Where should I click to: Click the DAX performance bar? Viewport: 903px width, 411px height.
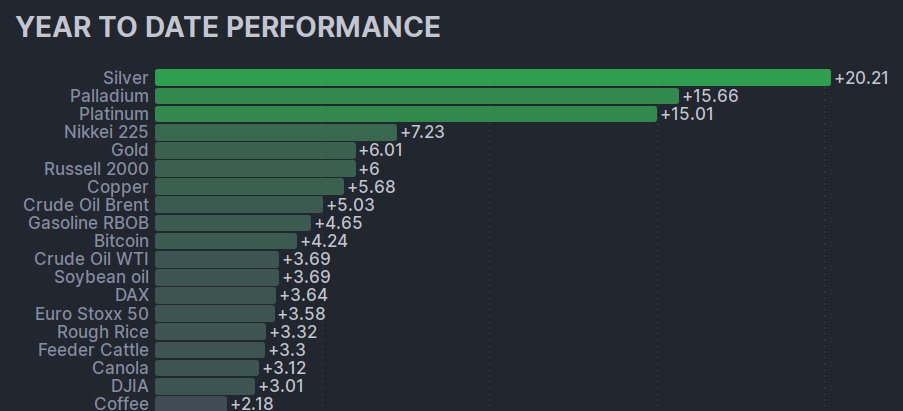(x=215, y=295)
